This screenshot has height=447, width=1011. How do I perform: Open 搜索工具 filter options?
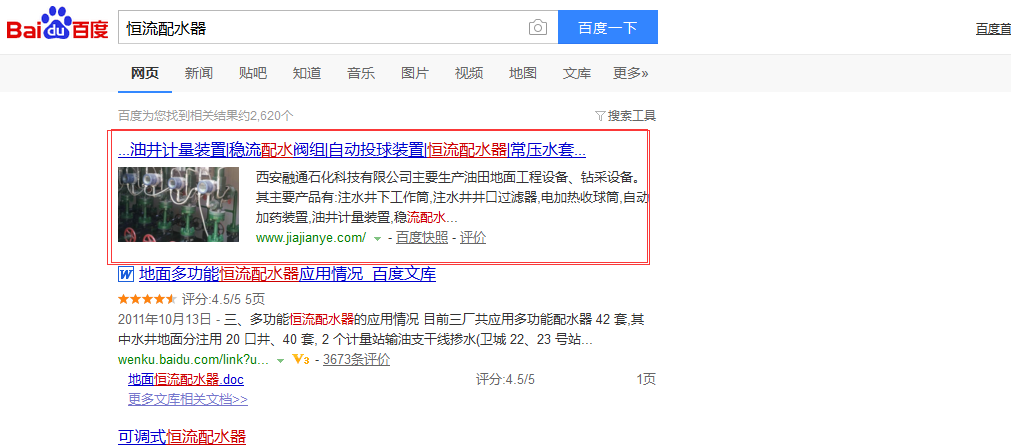[625, 116]
